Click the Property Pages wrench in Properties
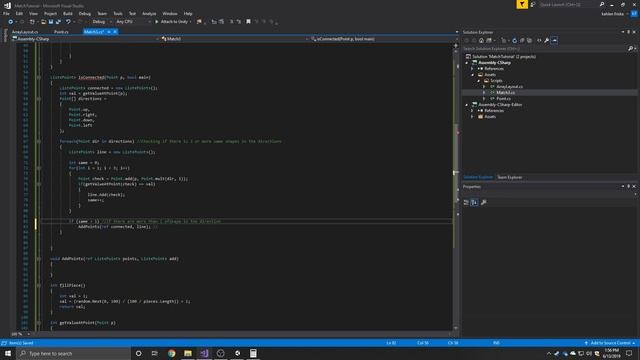640x360 pixels. point(484,202)
